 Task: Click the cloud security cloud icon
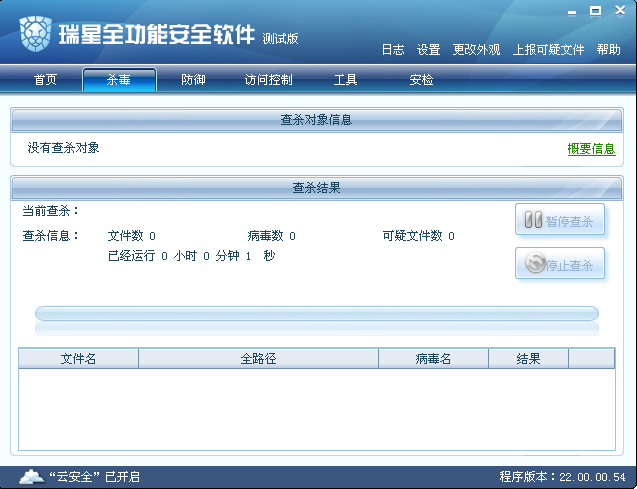32,476
